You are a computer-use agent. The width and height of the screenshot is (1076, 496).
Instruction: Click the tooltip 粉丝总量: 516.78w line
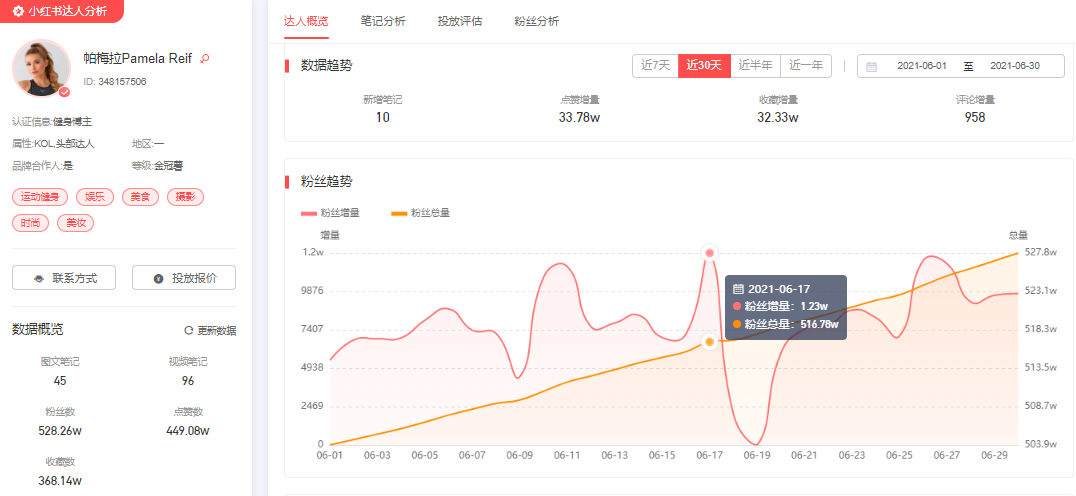point(786,324)
